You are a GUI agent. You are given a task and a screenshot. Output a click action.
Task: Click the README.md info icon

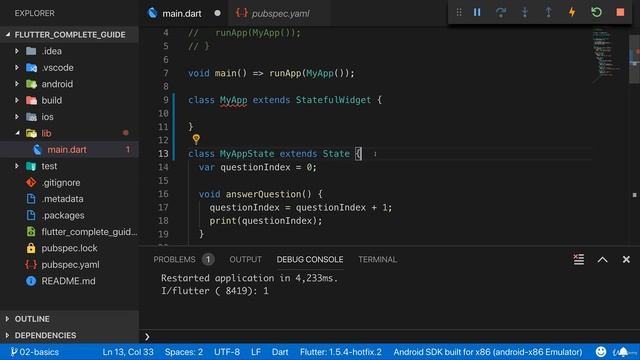[x=31, y=281]
